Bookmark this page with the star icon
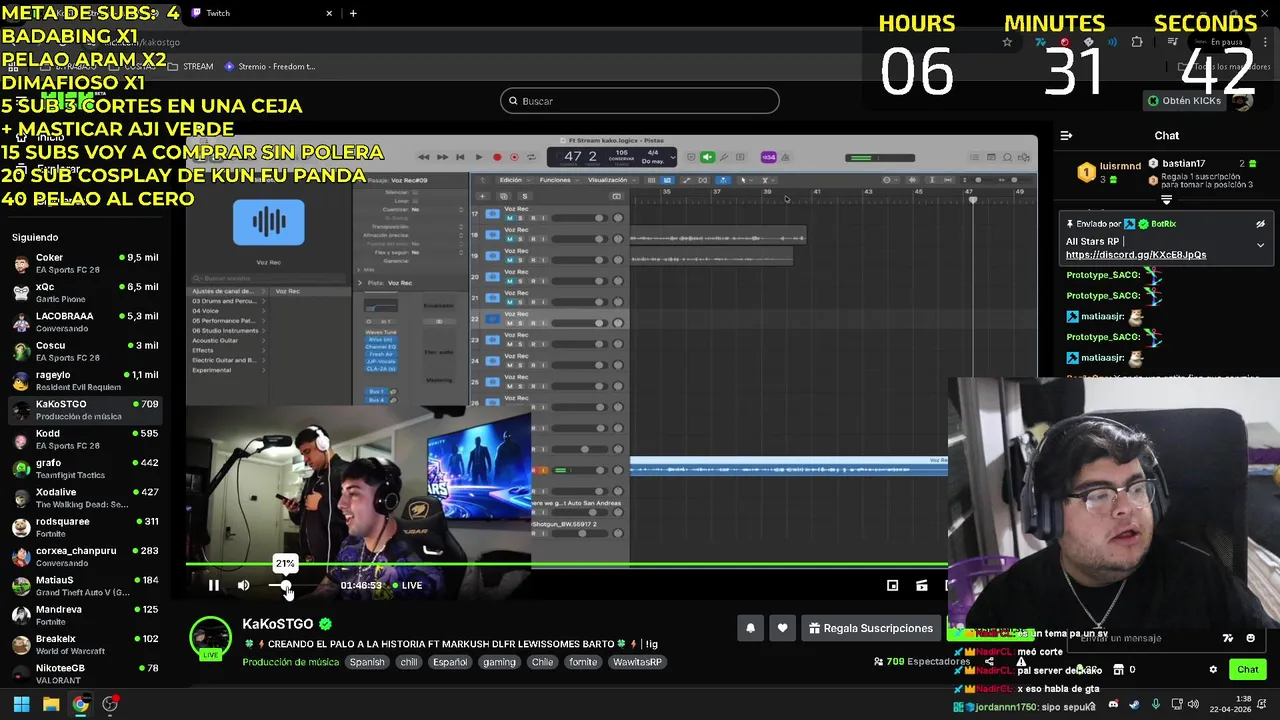This screenshot has height=720, width=1280. click(x=1007, y=42)
